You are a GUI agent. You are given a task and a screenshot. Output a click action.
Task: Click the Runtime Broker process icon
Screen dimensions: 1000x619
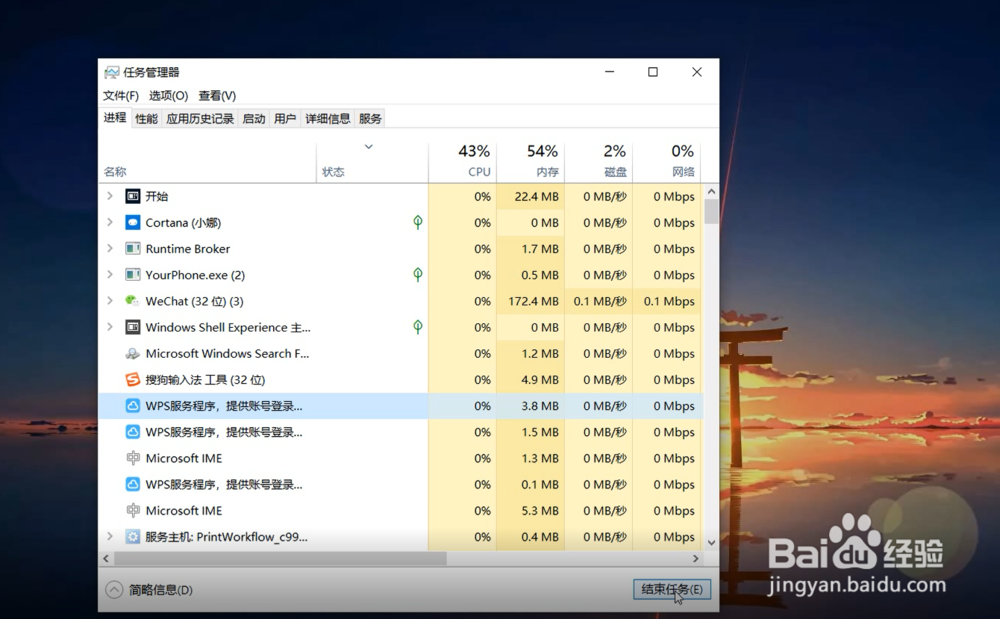(132, 248)
